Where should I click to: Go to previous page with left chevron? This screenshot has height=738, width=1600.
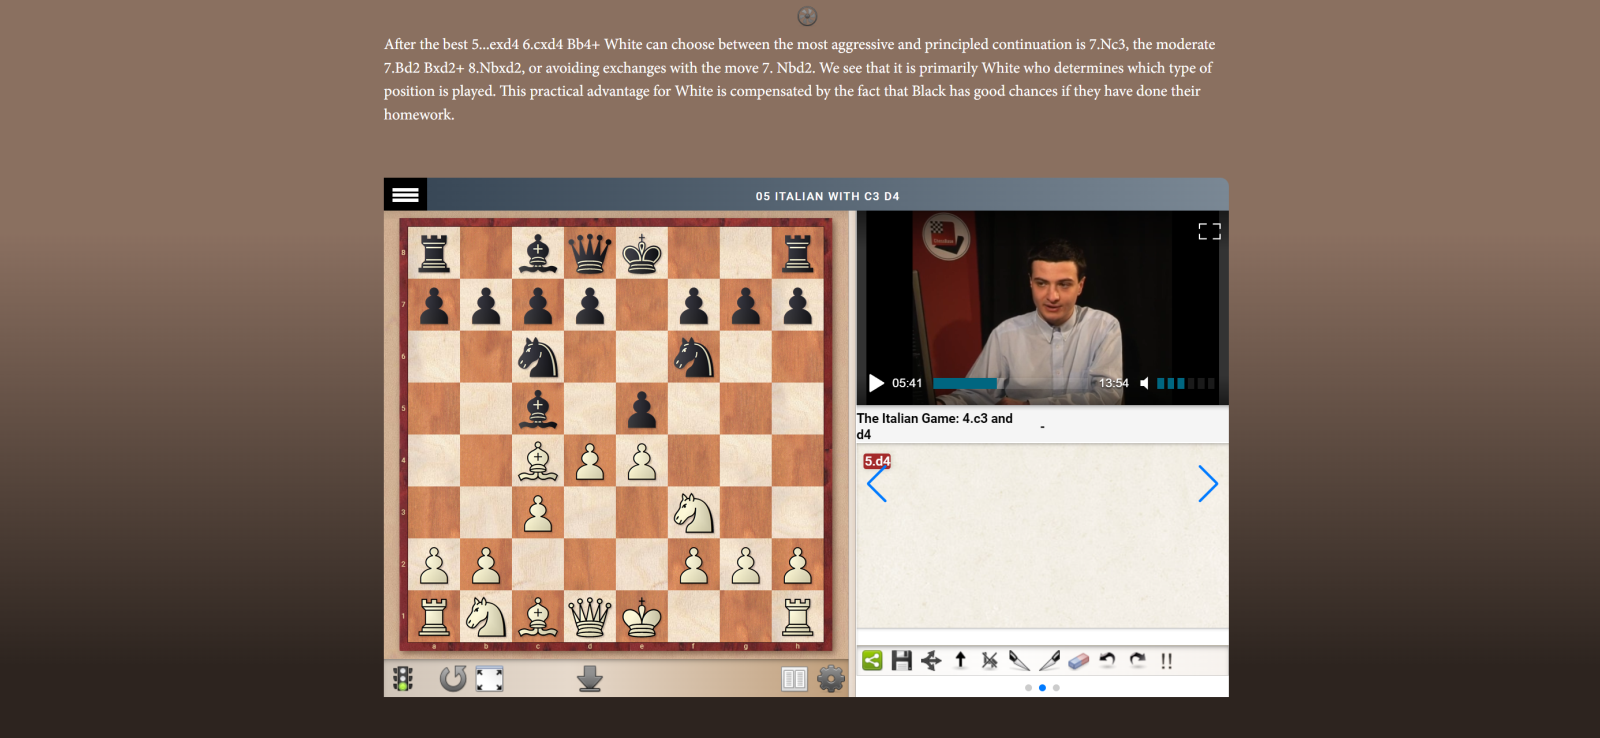(877, 484)
